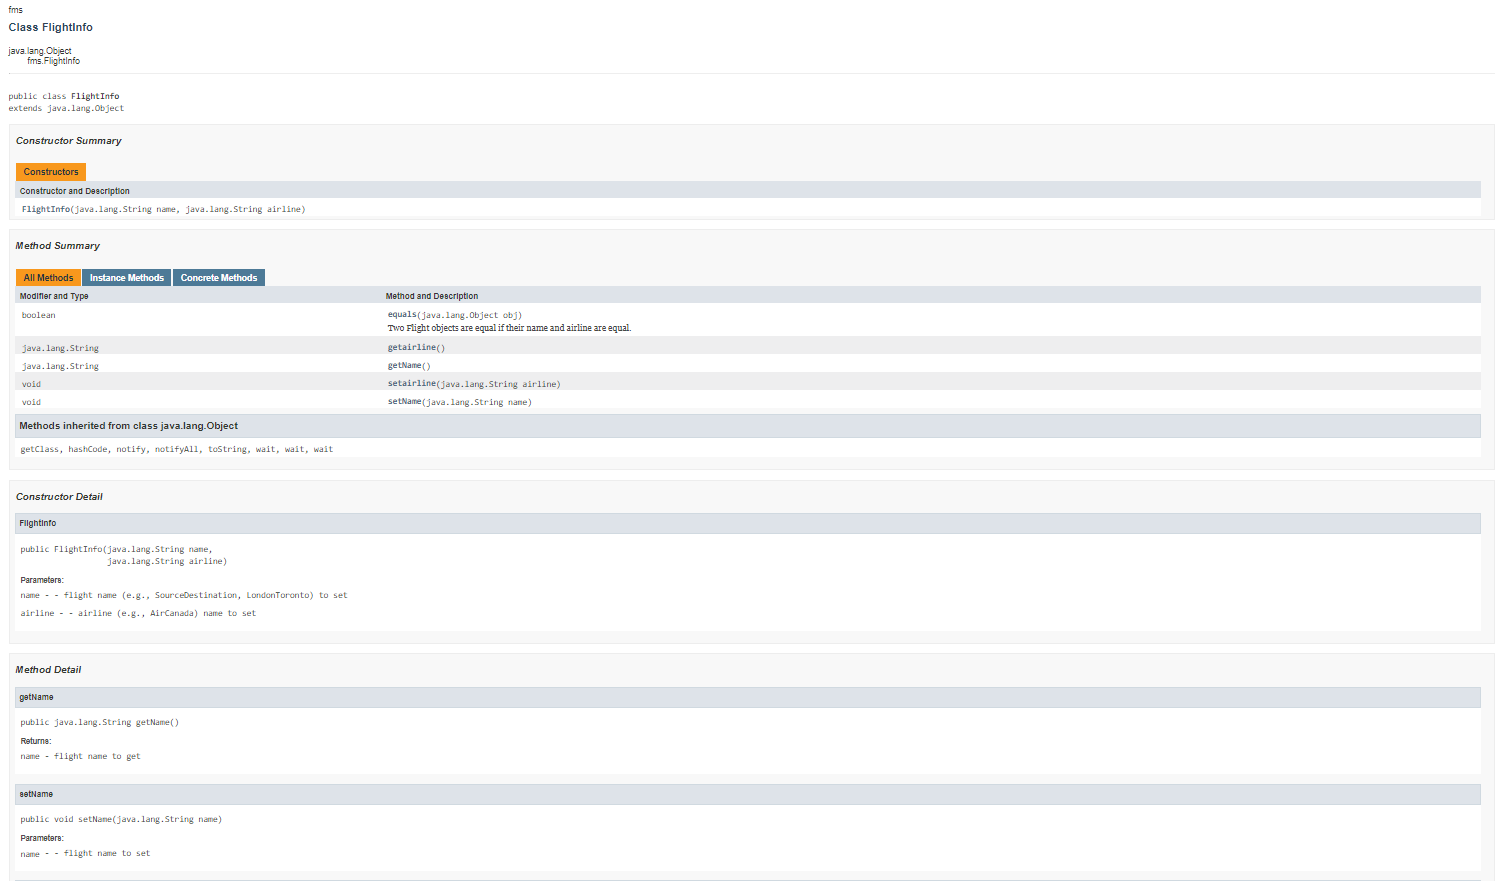Image resolution: width=1500 pixels, height=881 pixels.
Task: Open the fms package link
Action: [15, 9]
